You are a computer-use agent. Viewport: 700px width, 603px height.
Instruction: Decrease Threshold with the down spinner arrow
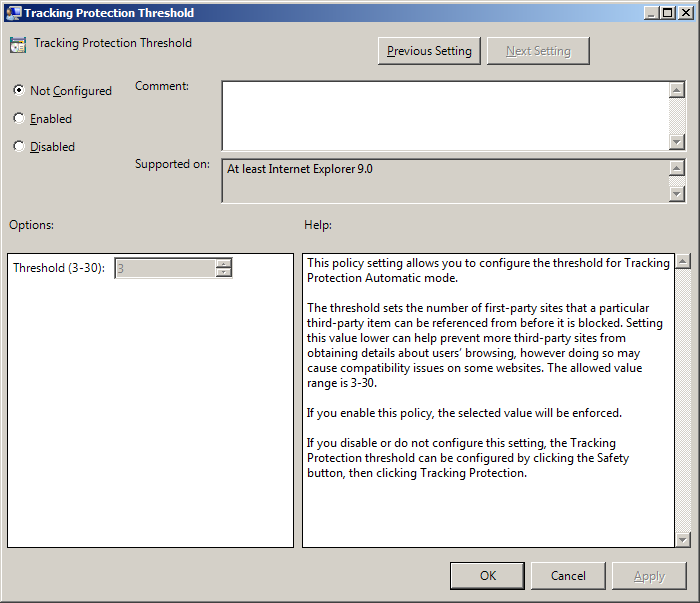pos(224,273)
